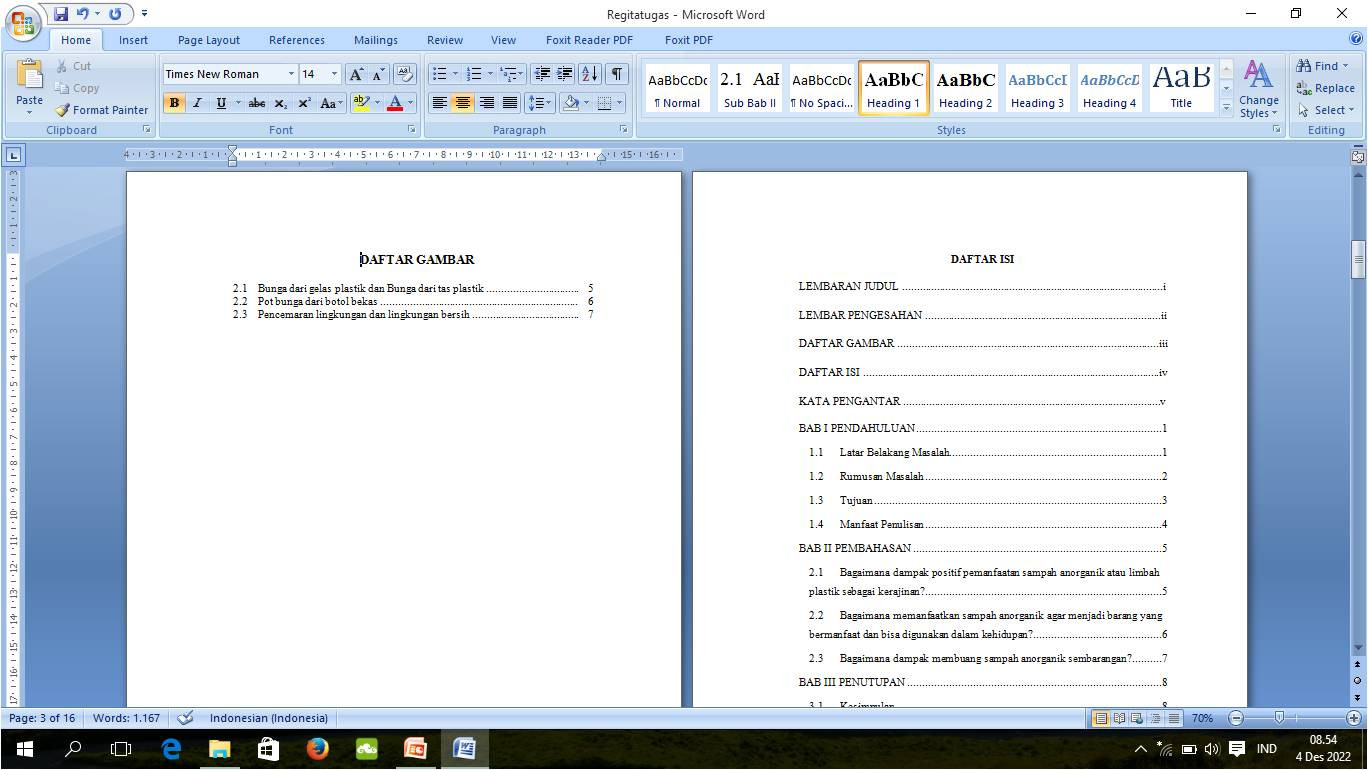Open the Font size dropdown

coord(334,74)
